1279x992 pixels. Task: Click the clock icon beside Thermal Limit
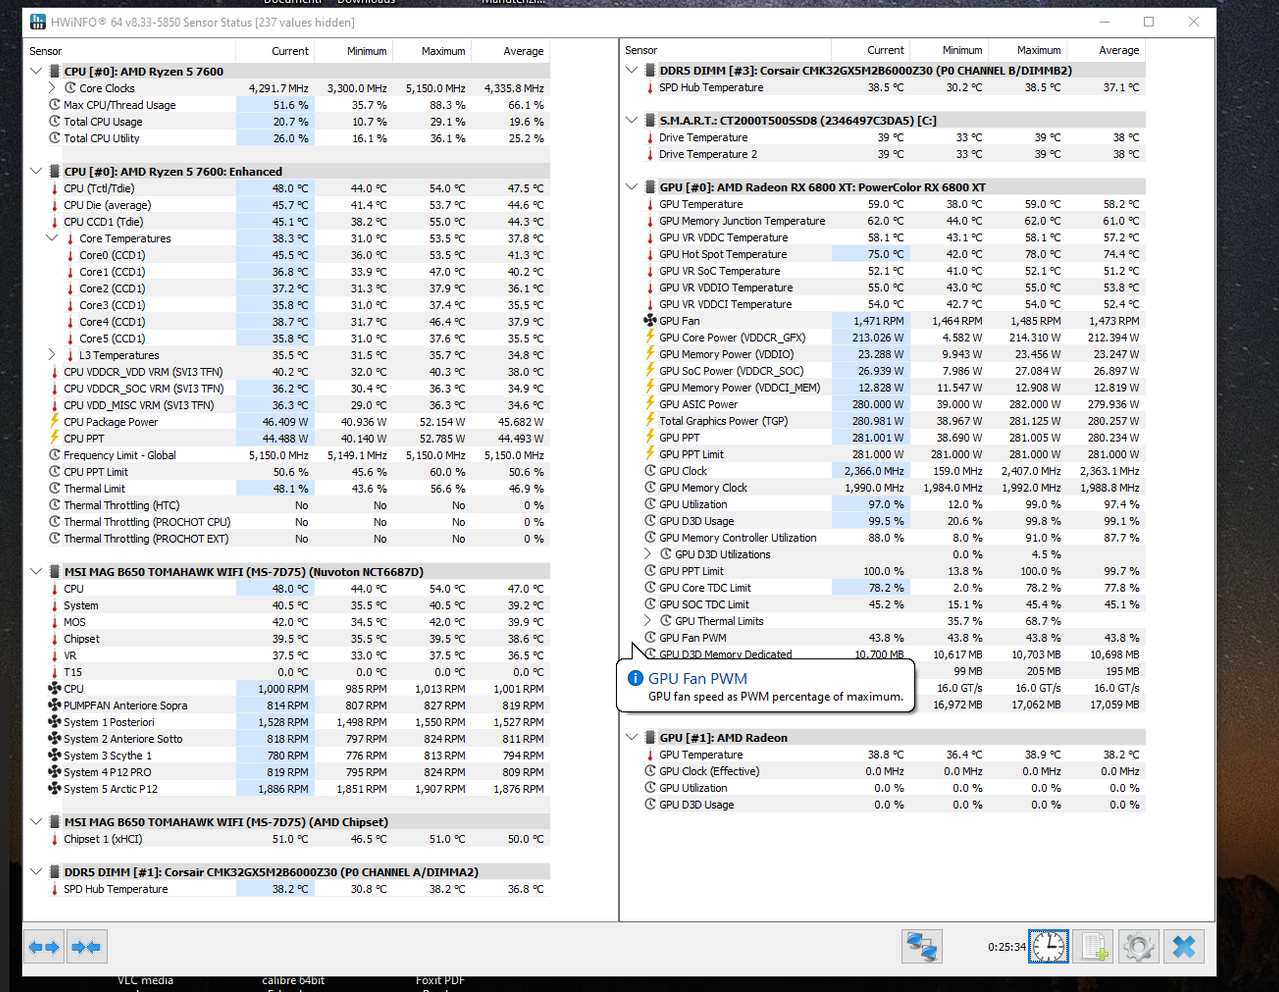(x=54, y=489)
